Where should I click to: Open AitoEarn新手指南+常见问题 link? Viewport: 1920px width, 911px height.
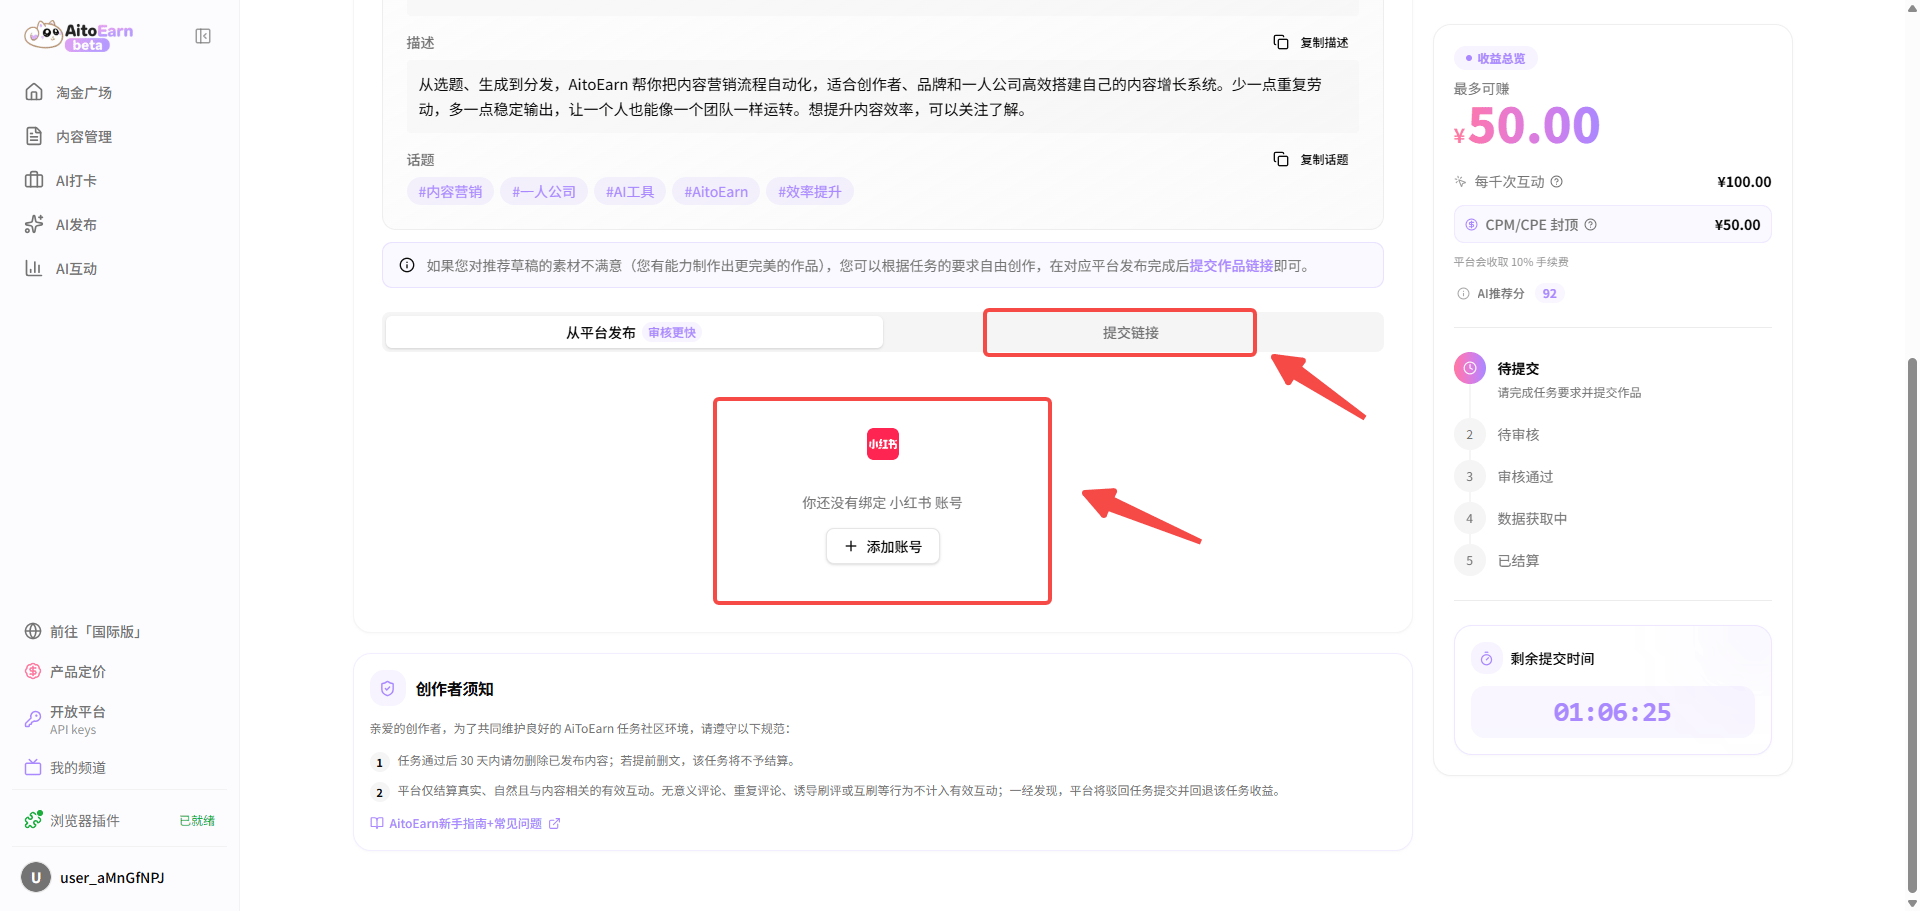(465, 823)
